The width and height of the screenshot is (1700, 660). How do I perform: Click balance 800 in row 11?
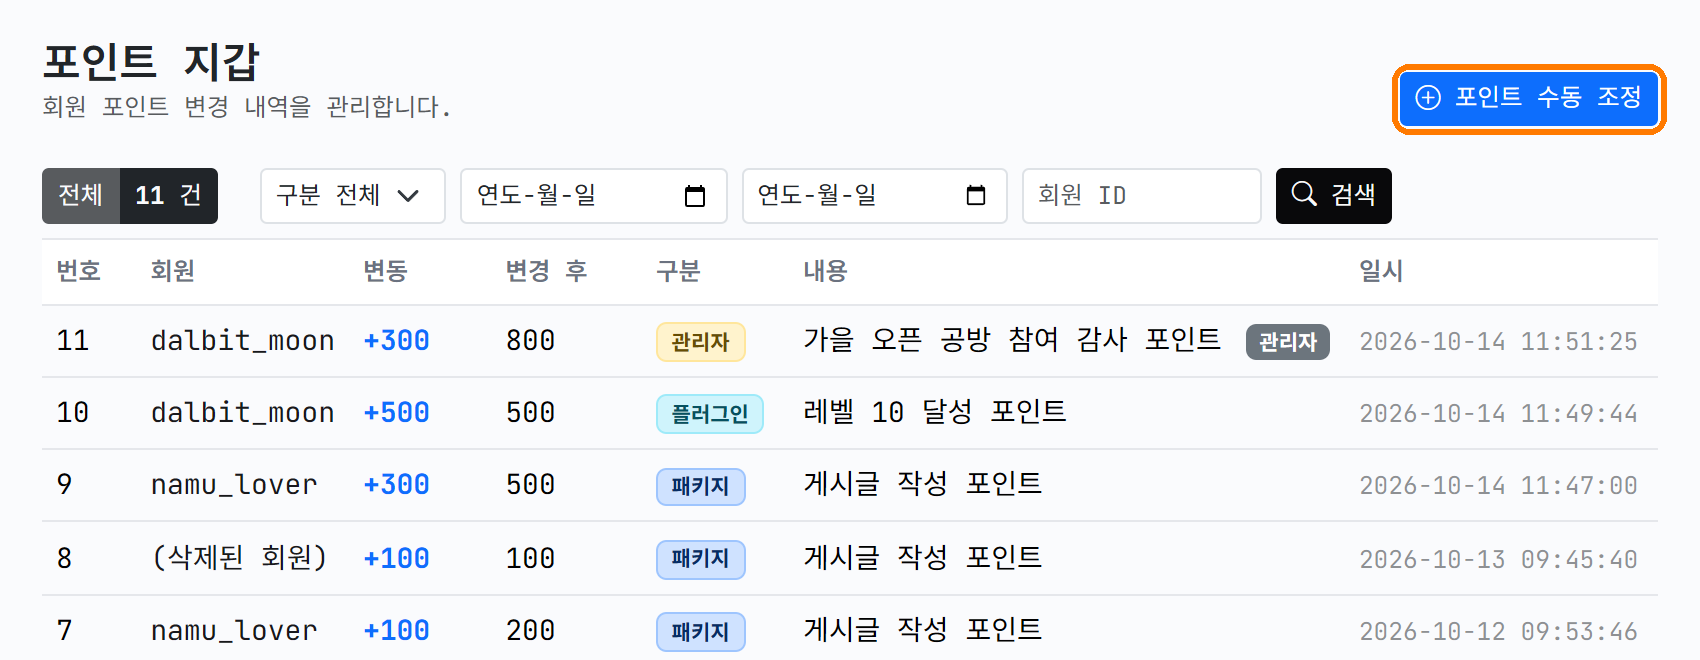click(530, 341)
